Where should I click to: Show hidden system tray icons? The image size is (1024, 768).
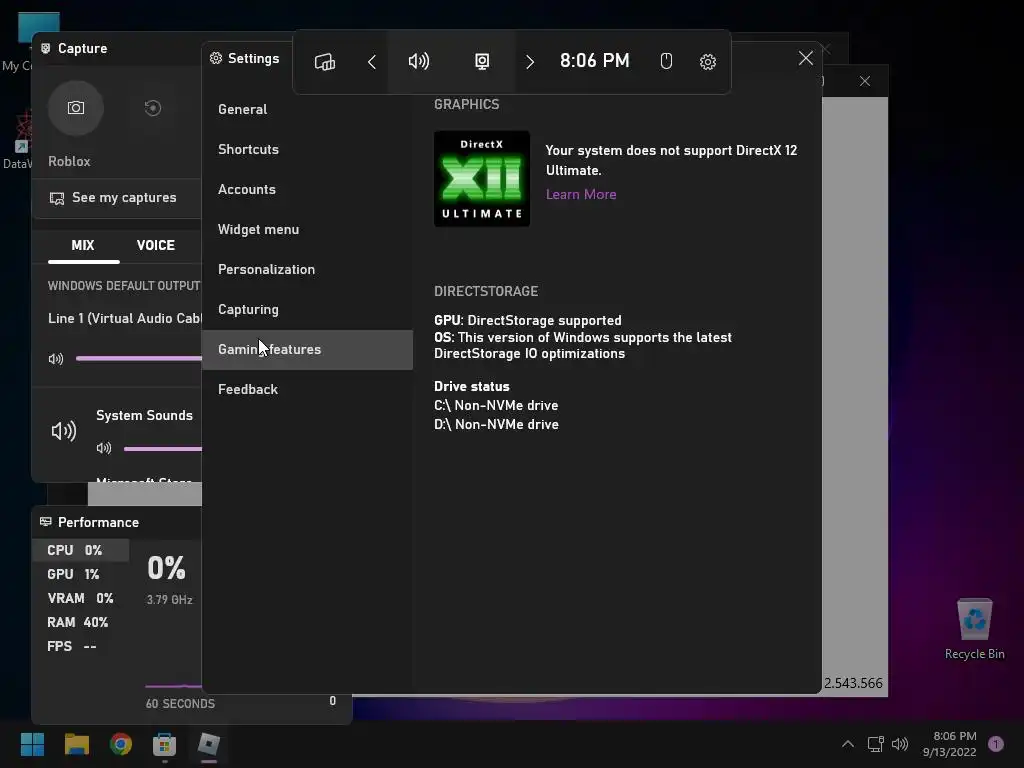tap(848, 744)
